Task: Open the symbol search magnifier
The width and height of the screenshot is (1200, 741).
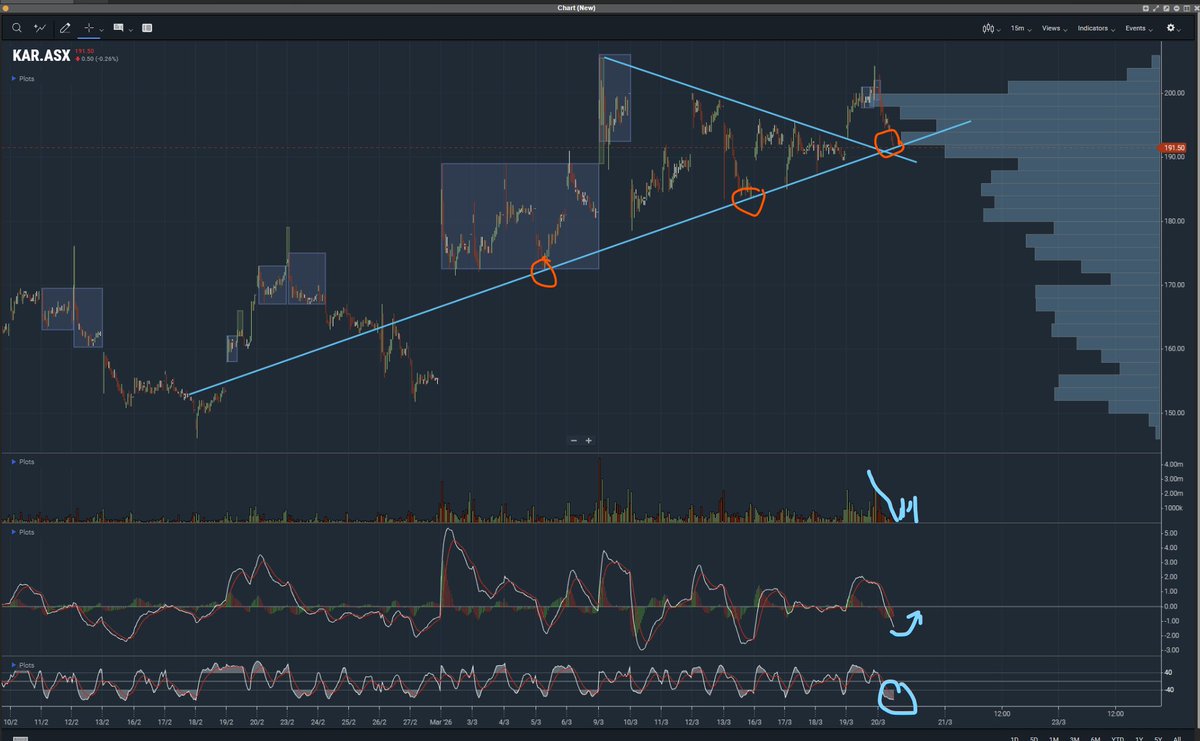Action: click(17, 28)
